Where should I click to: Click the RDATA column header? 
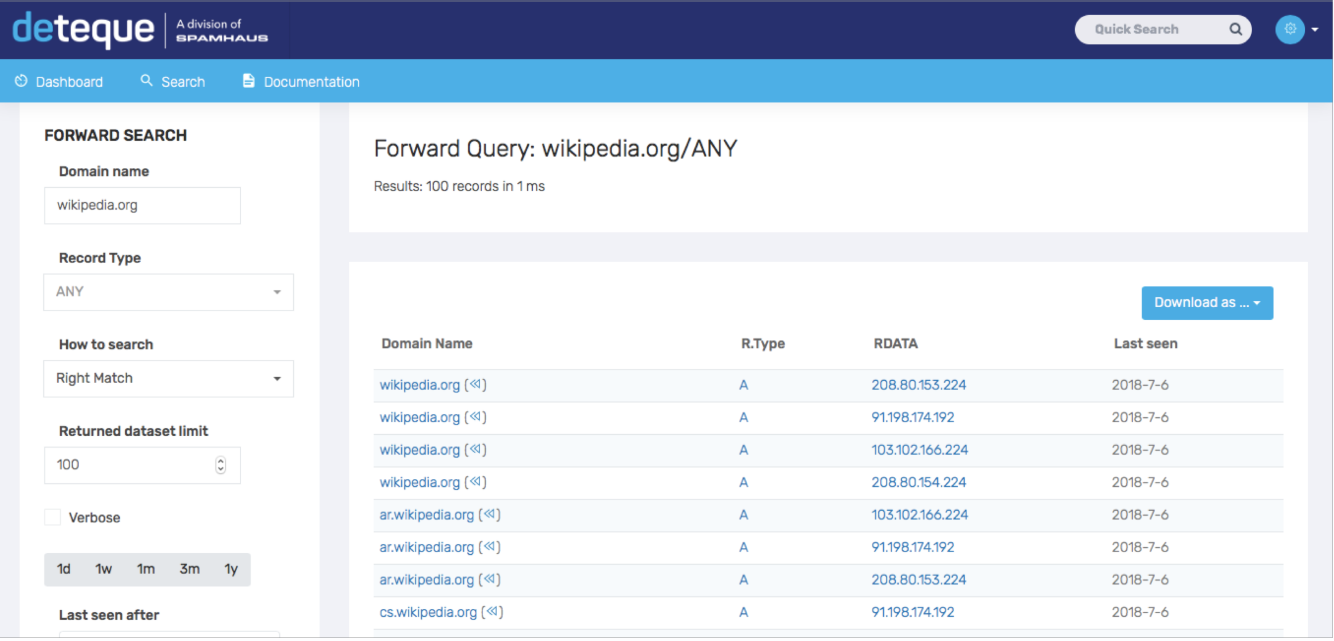[896, 344]
